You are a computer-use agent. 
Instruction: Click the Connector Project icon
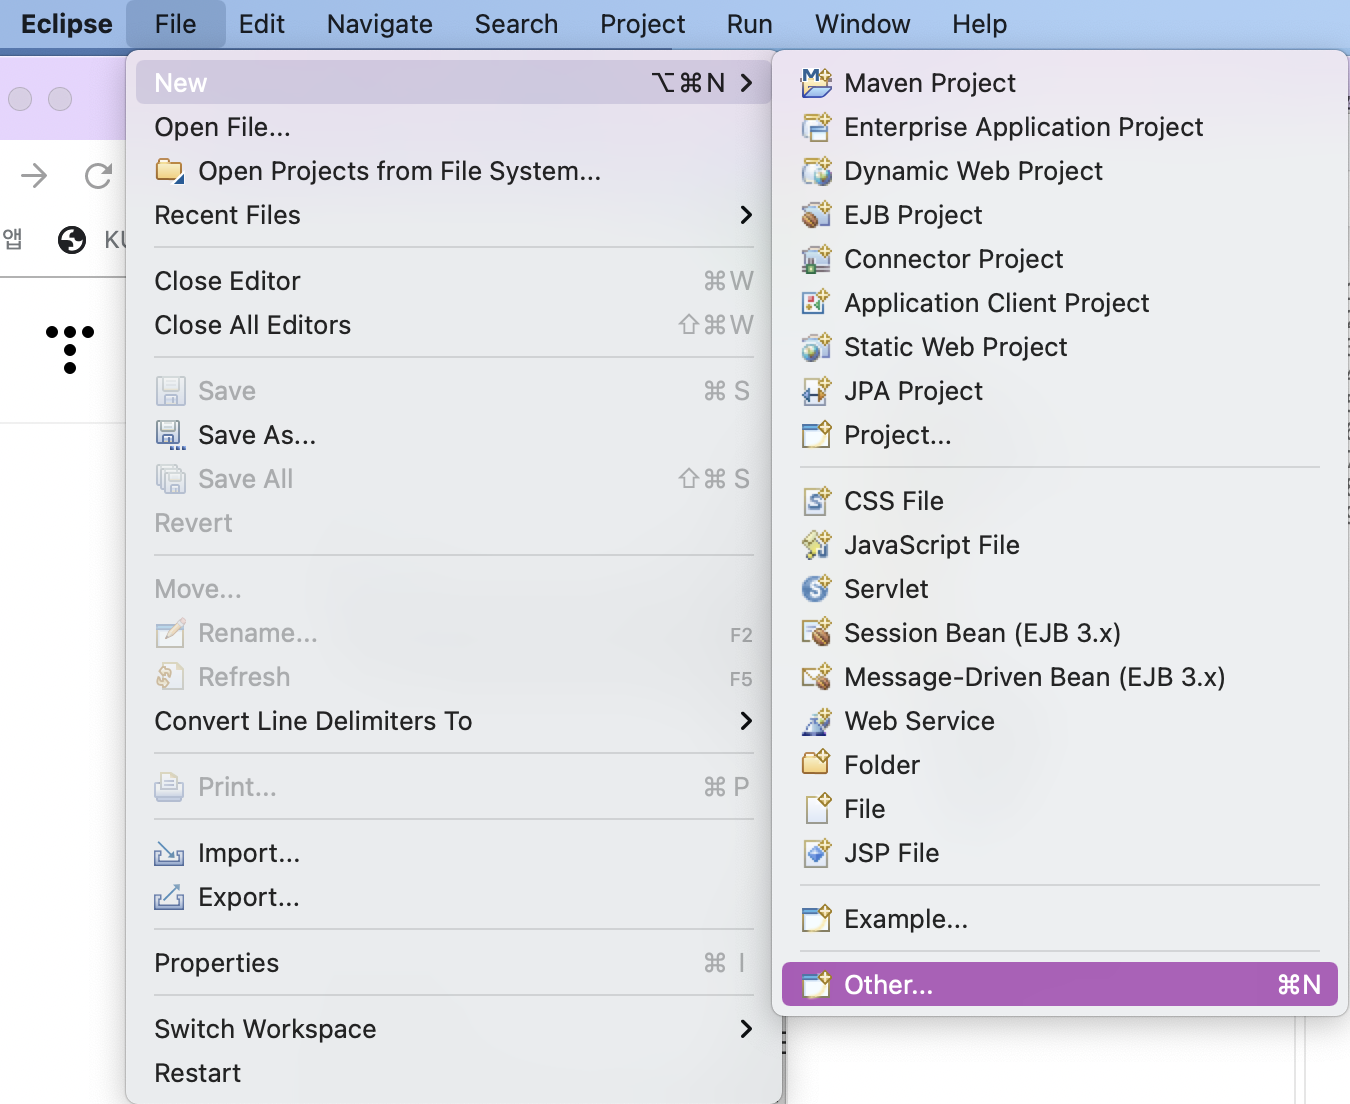point(816,259)
